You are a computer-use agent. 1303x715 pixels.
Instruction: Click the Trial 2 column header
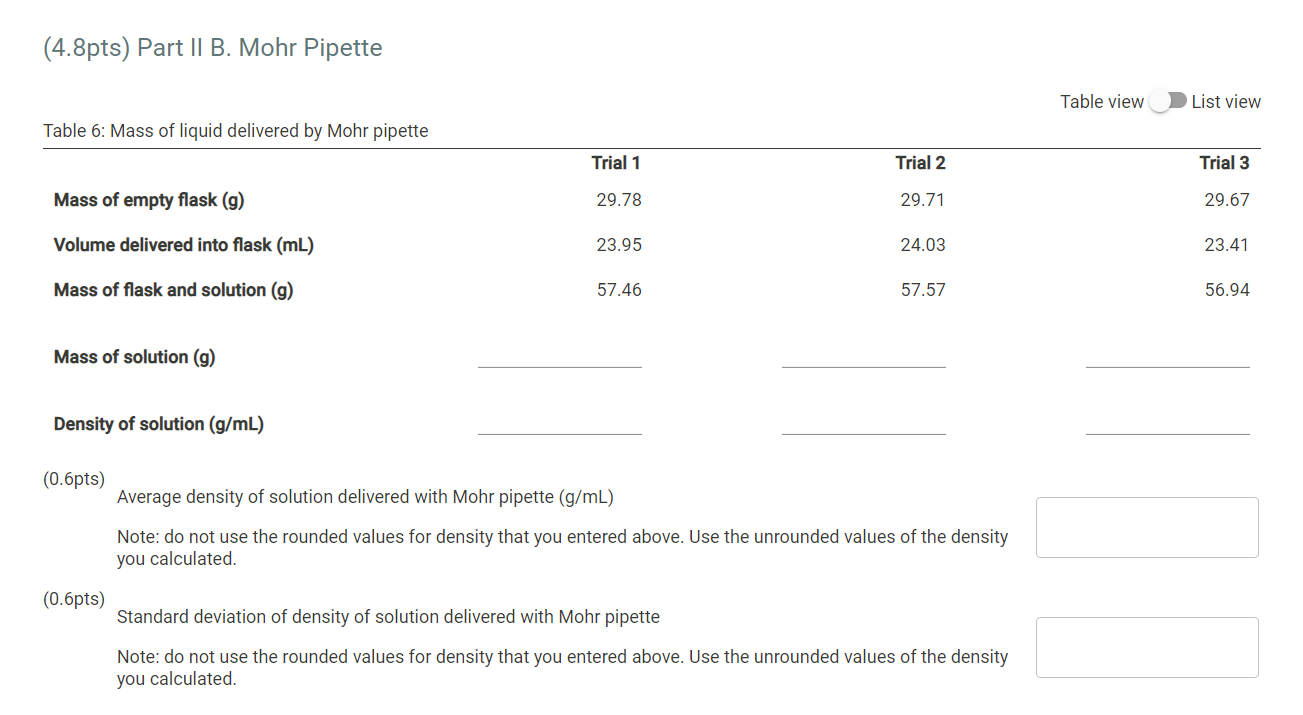point(920,162)
